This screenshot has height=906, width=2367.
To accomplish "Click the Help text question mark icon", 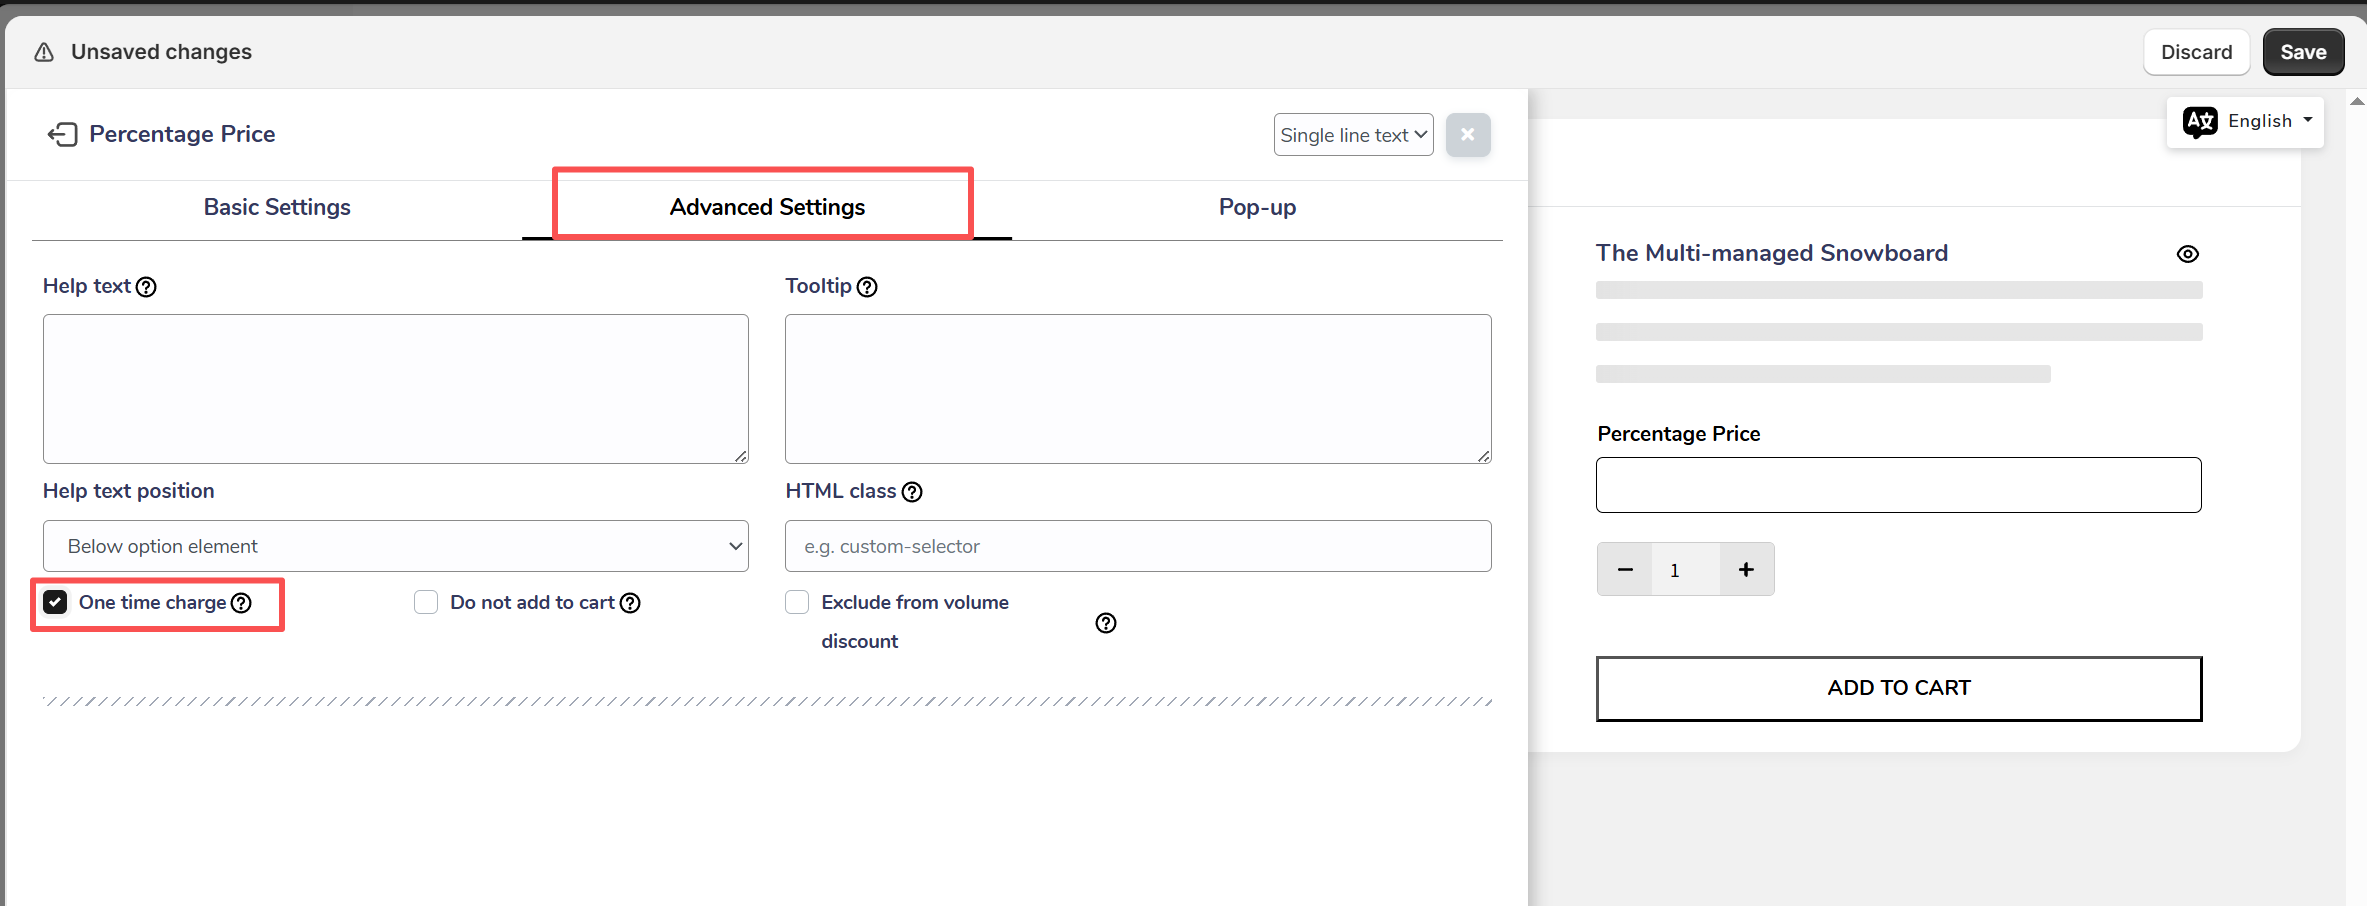I will [146, 287].
